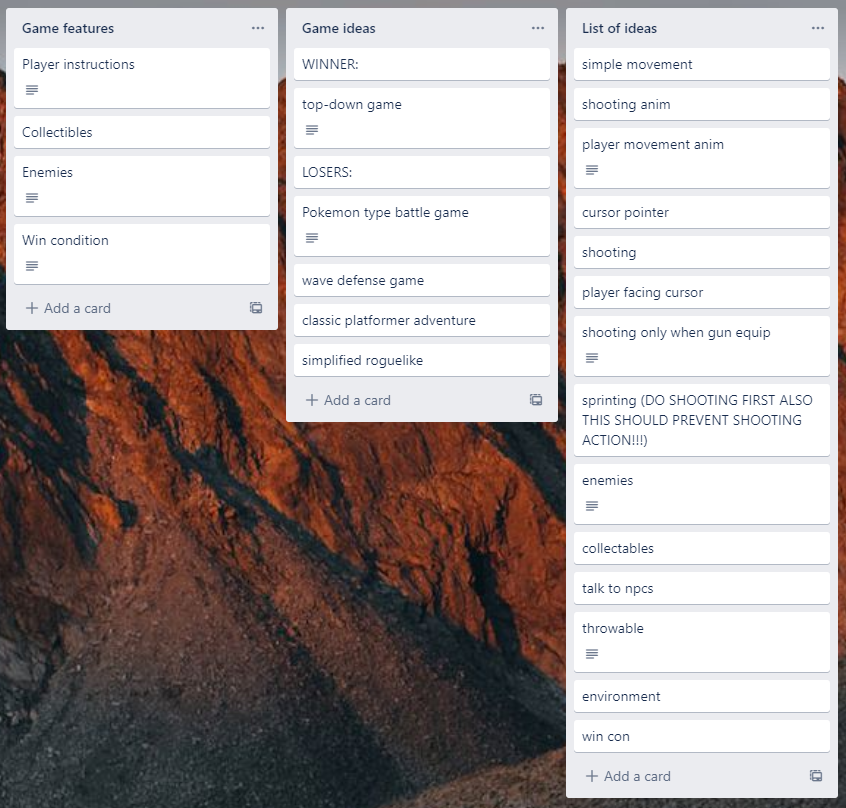Open the talk to npcs card
The height and width of the screenshot is (808, 846).
[x=702, y=588]
